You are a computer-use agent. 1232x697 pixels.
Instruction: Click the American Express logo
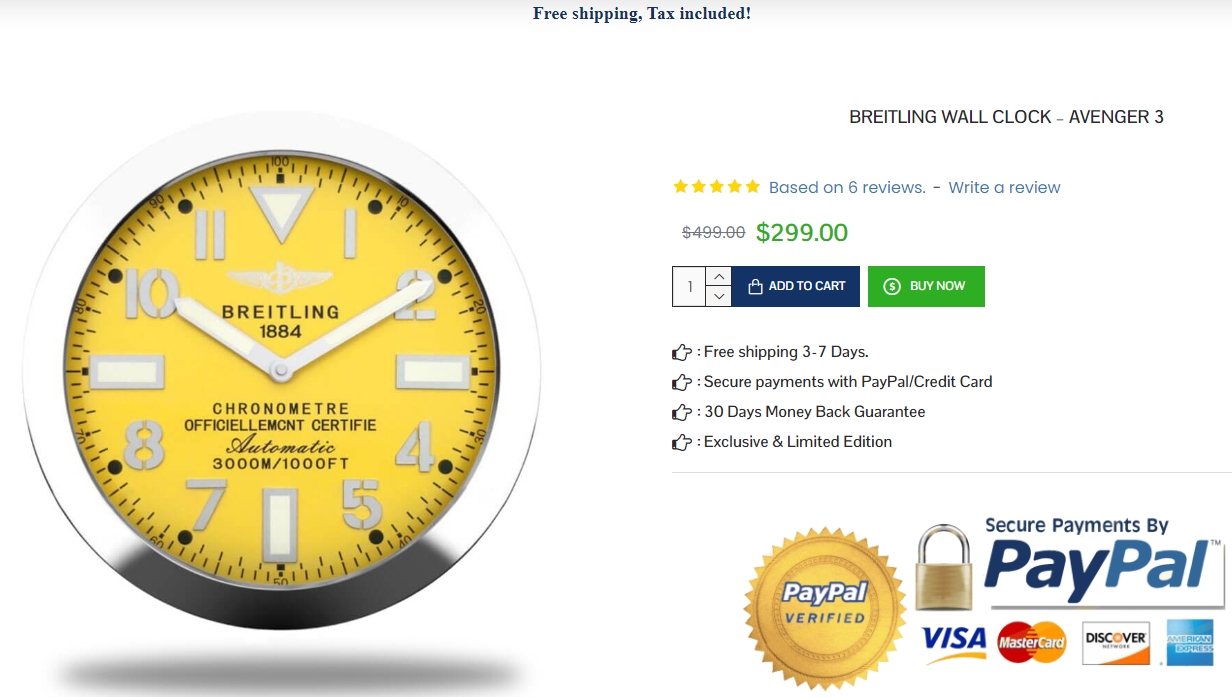click(1189, 642)
